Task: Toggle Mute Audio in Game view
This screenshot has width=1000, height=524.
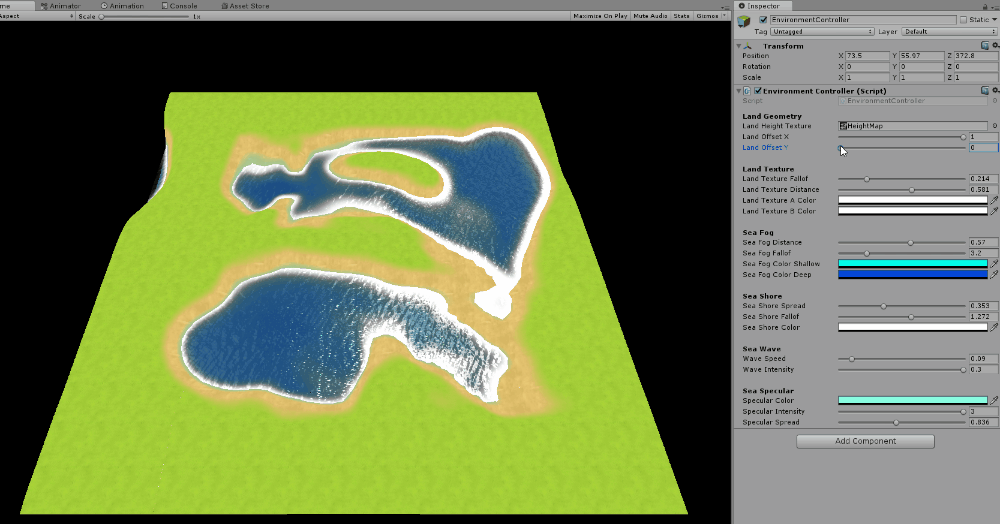Action: click(x=650, y=16)
